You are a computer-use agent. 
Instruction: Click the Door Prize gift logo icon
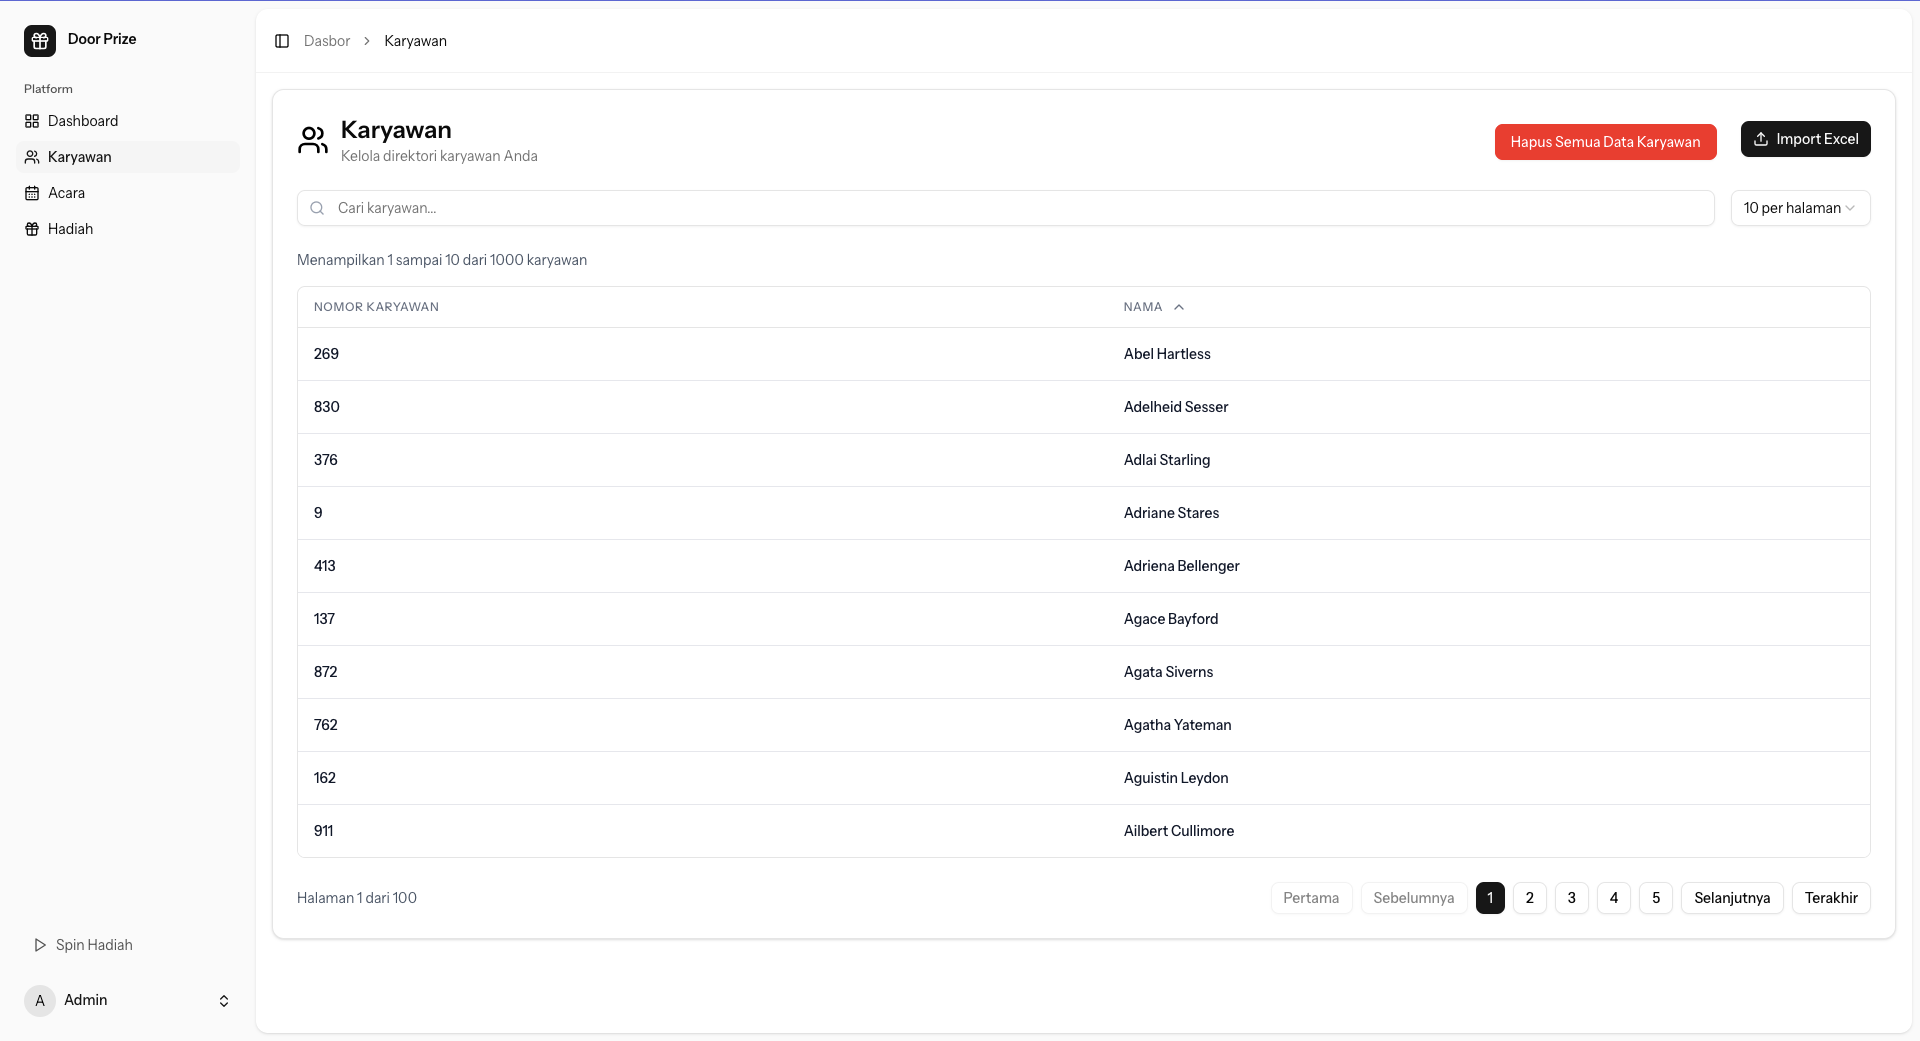coord(40,41)
